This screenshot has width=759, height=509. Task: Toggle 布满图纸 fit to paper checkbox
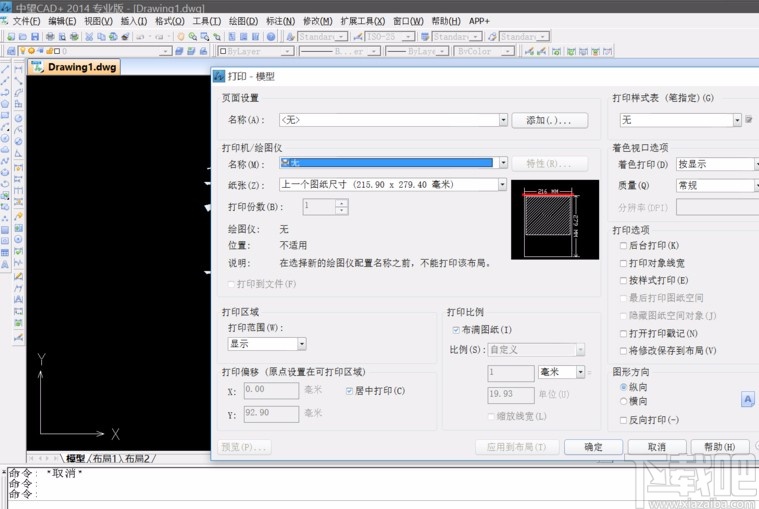tap(455, 330)
